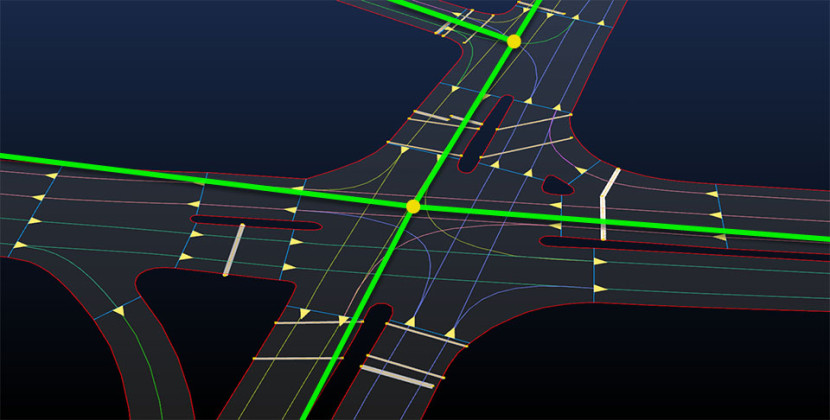The width and height of the screenshot is (830, 420).
Task: Select the white crosswalk line touching the large triangular island
Action: tap(233, 250)
